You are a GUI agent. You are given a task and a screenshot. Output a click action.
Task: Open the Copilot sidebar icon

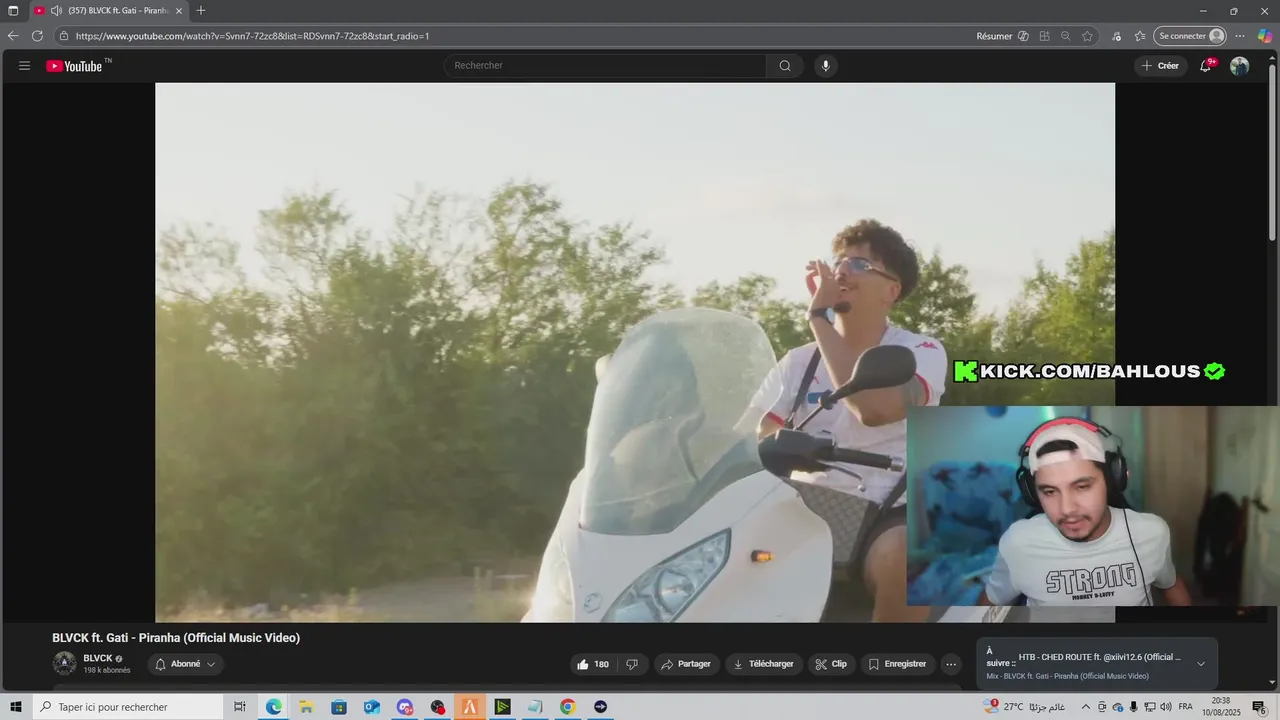click(1264, 36)
